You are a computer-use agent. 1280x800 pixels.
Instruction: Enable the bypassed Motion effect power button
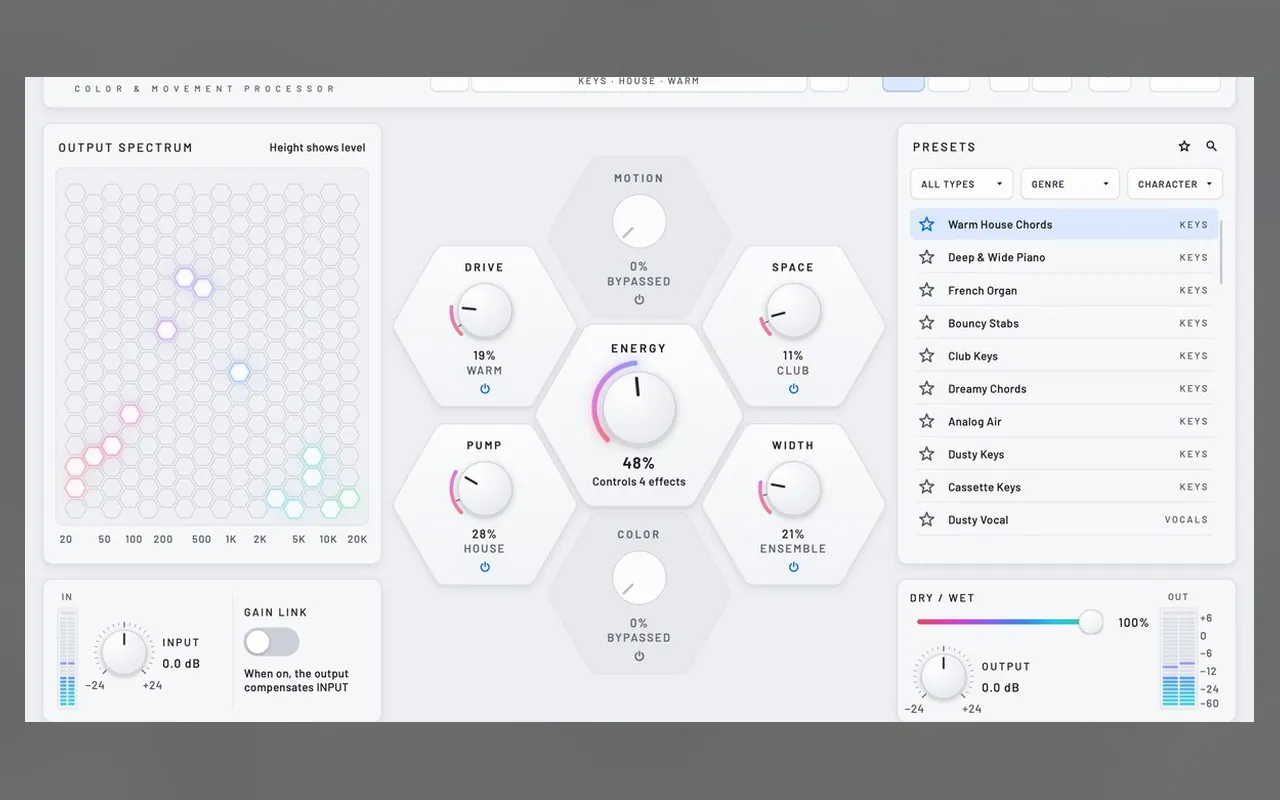[639, 299]
